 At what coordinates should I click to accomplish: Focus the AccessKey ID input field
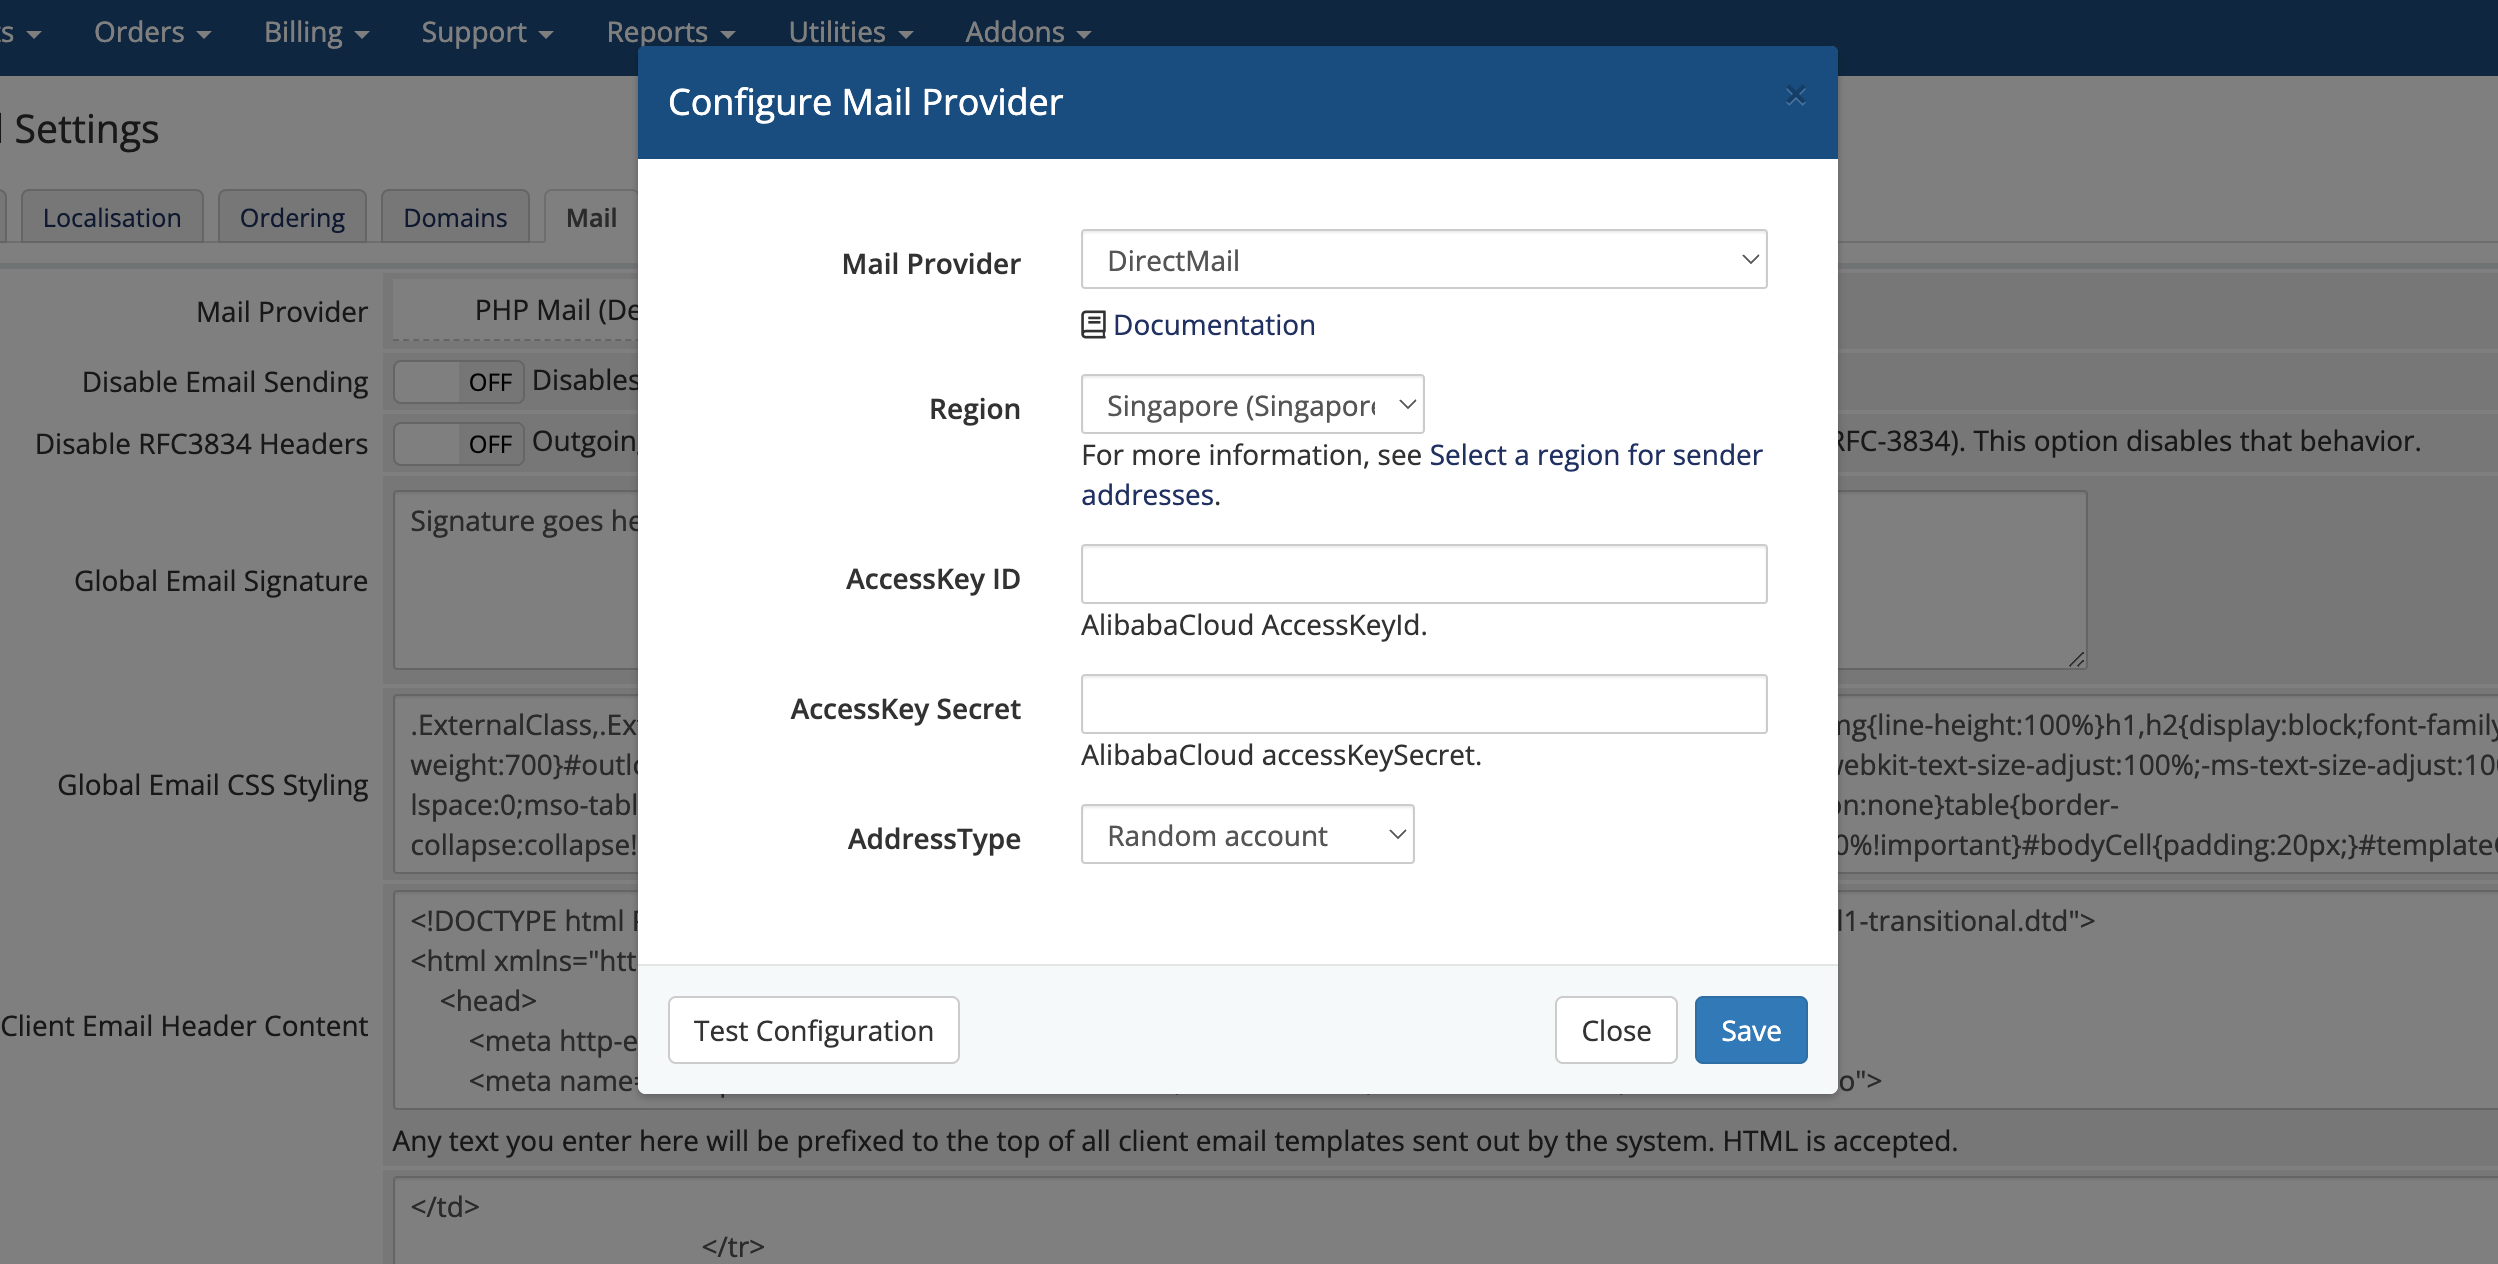point(1424,575)
